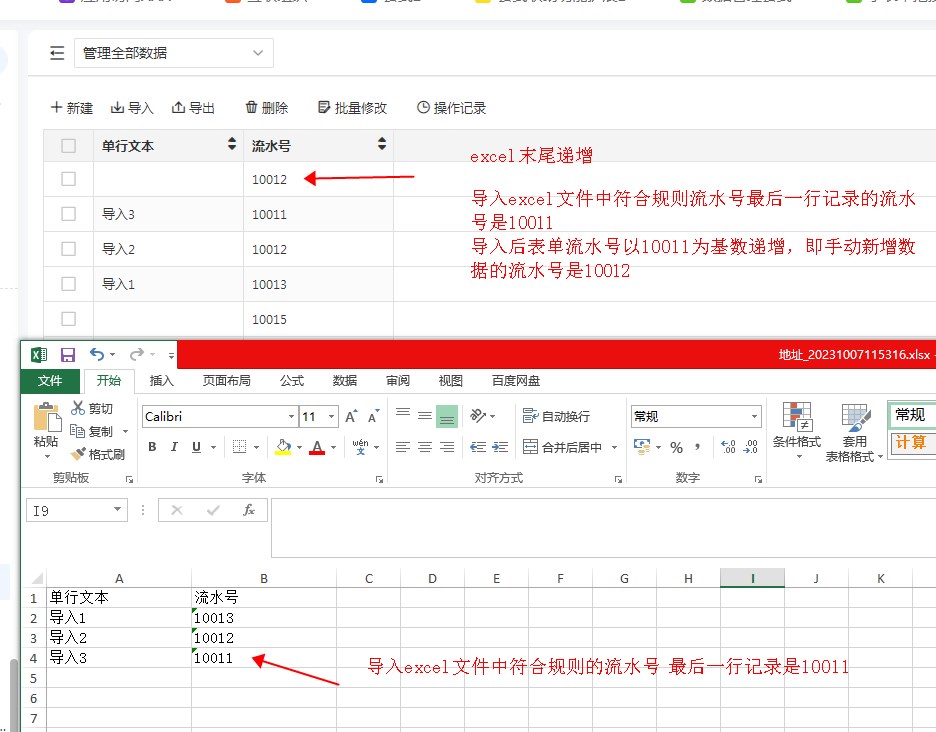This screenshot has height=732, width=936.
Task: Click the format painter (格式刷)
Action: tap(98, 454)
